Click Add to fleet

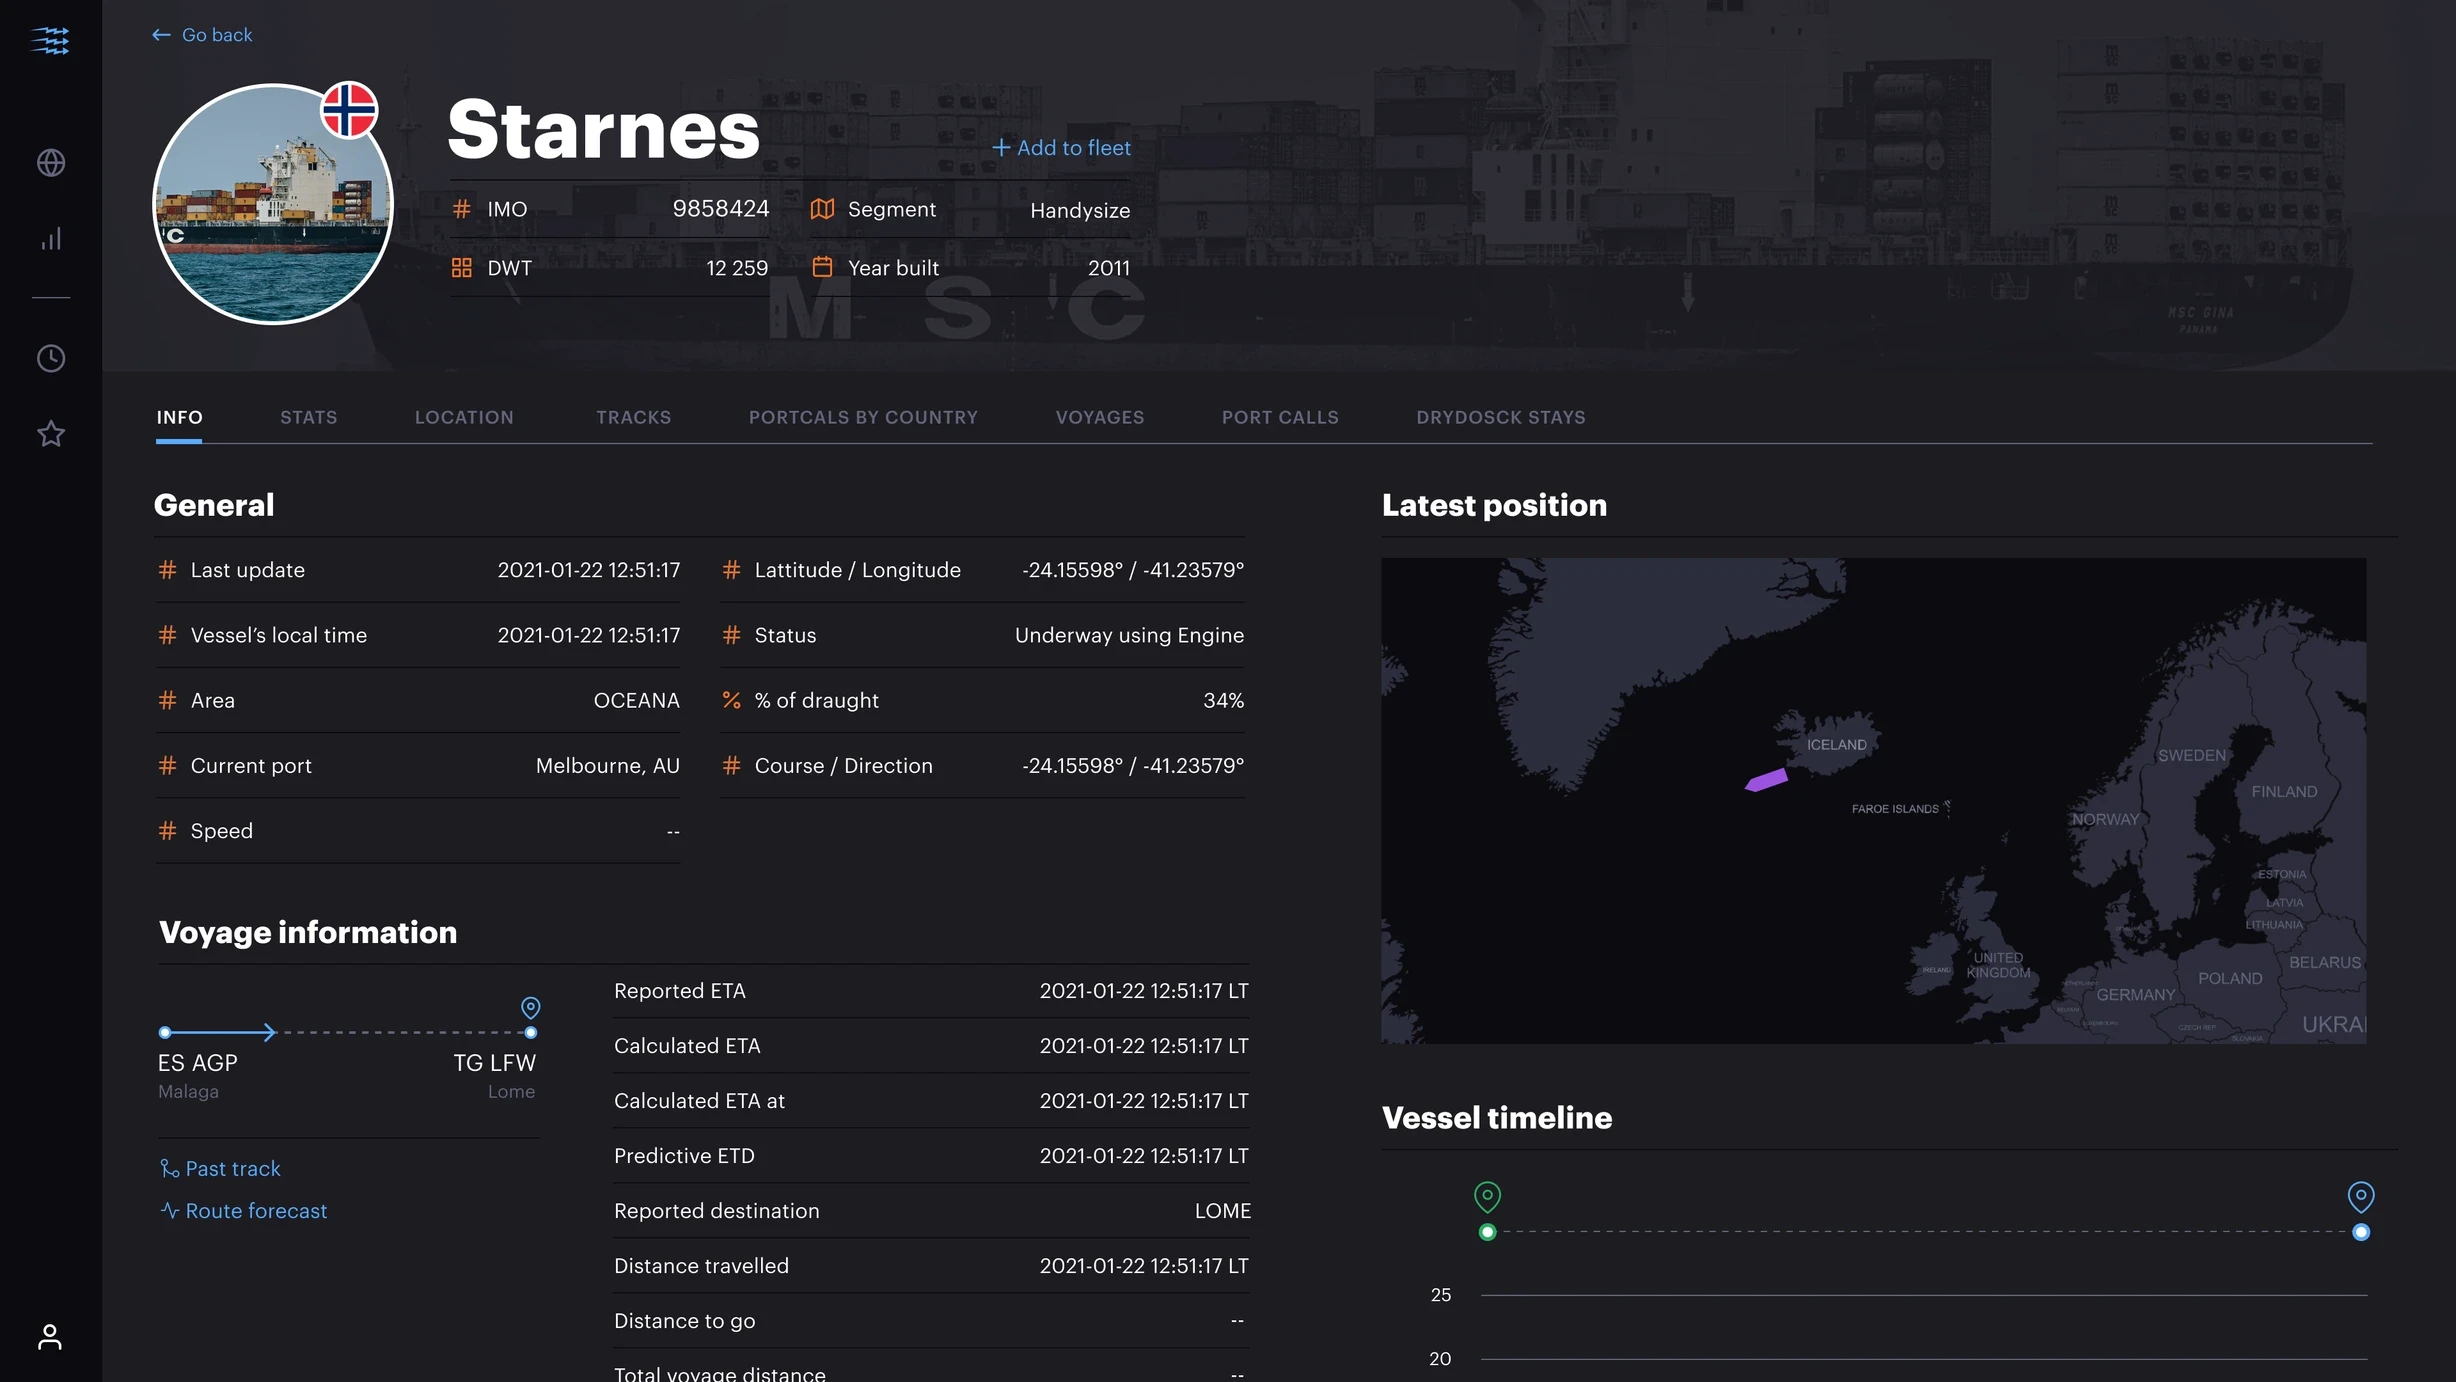click(1061, 148)
